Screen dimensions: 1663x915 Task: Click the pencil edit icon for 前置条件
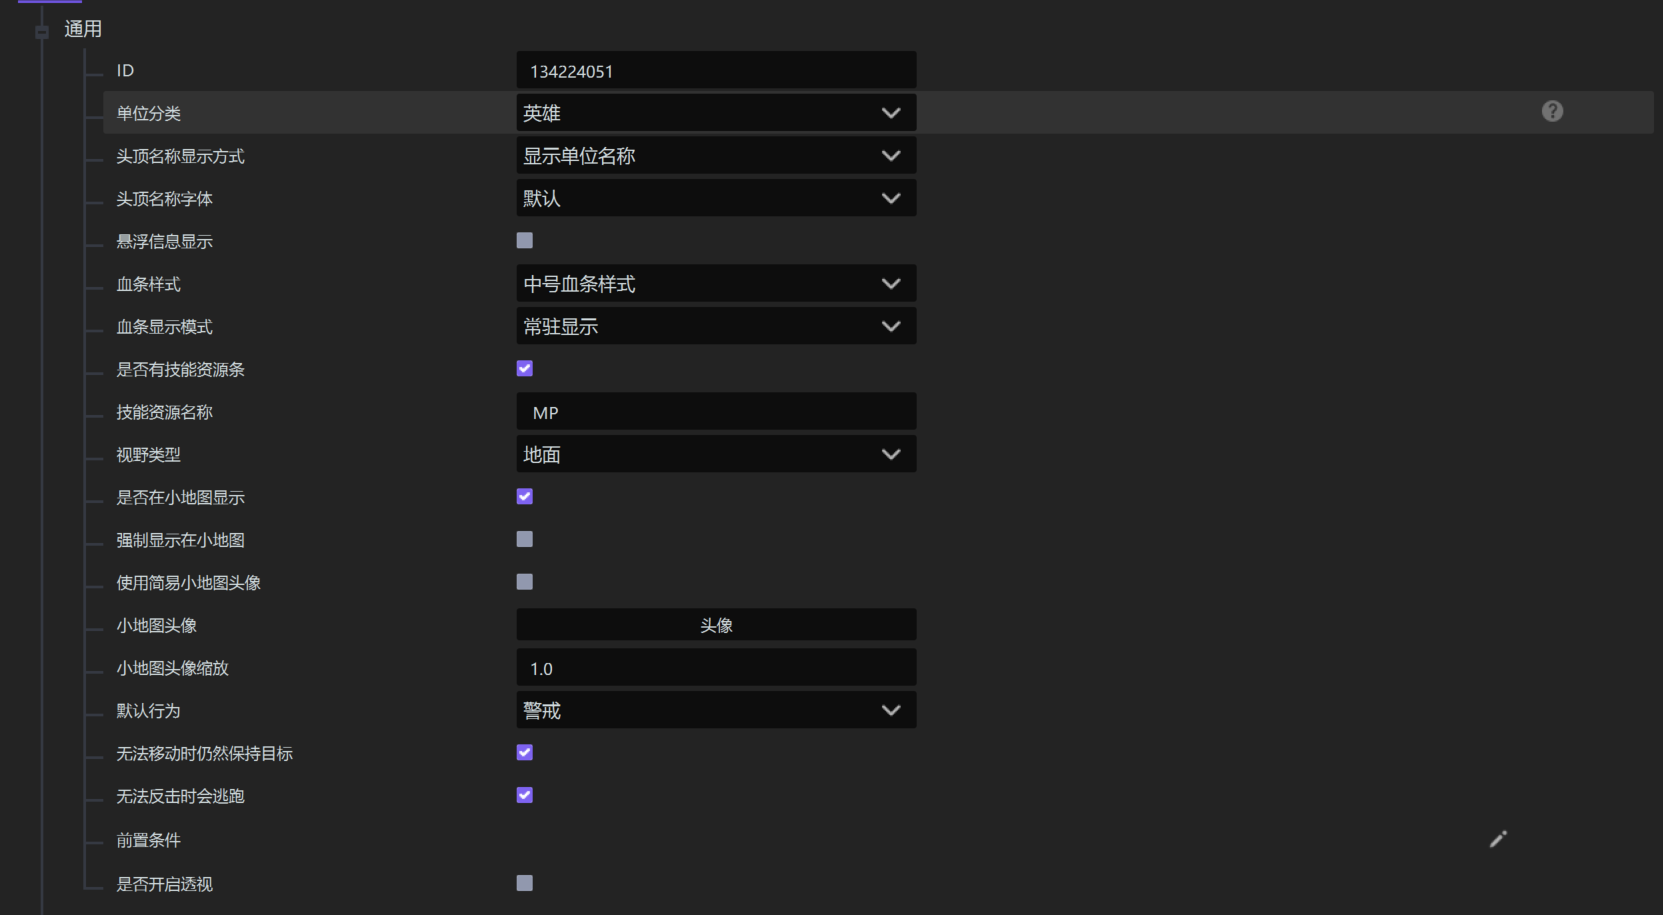[1498, 839]
